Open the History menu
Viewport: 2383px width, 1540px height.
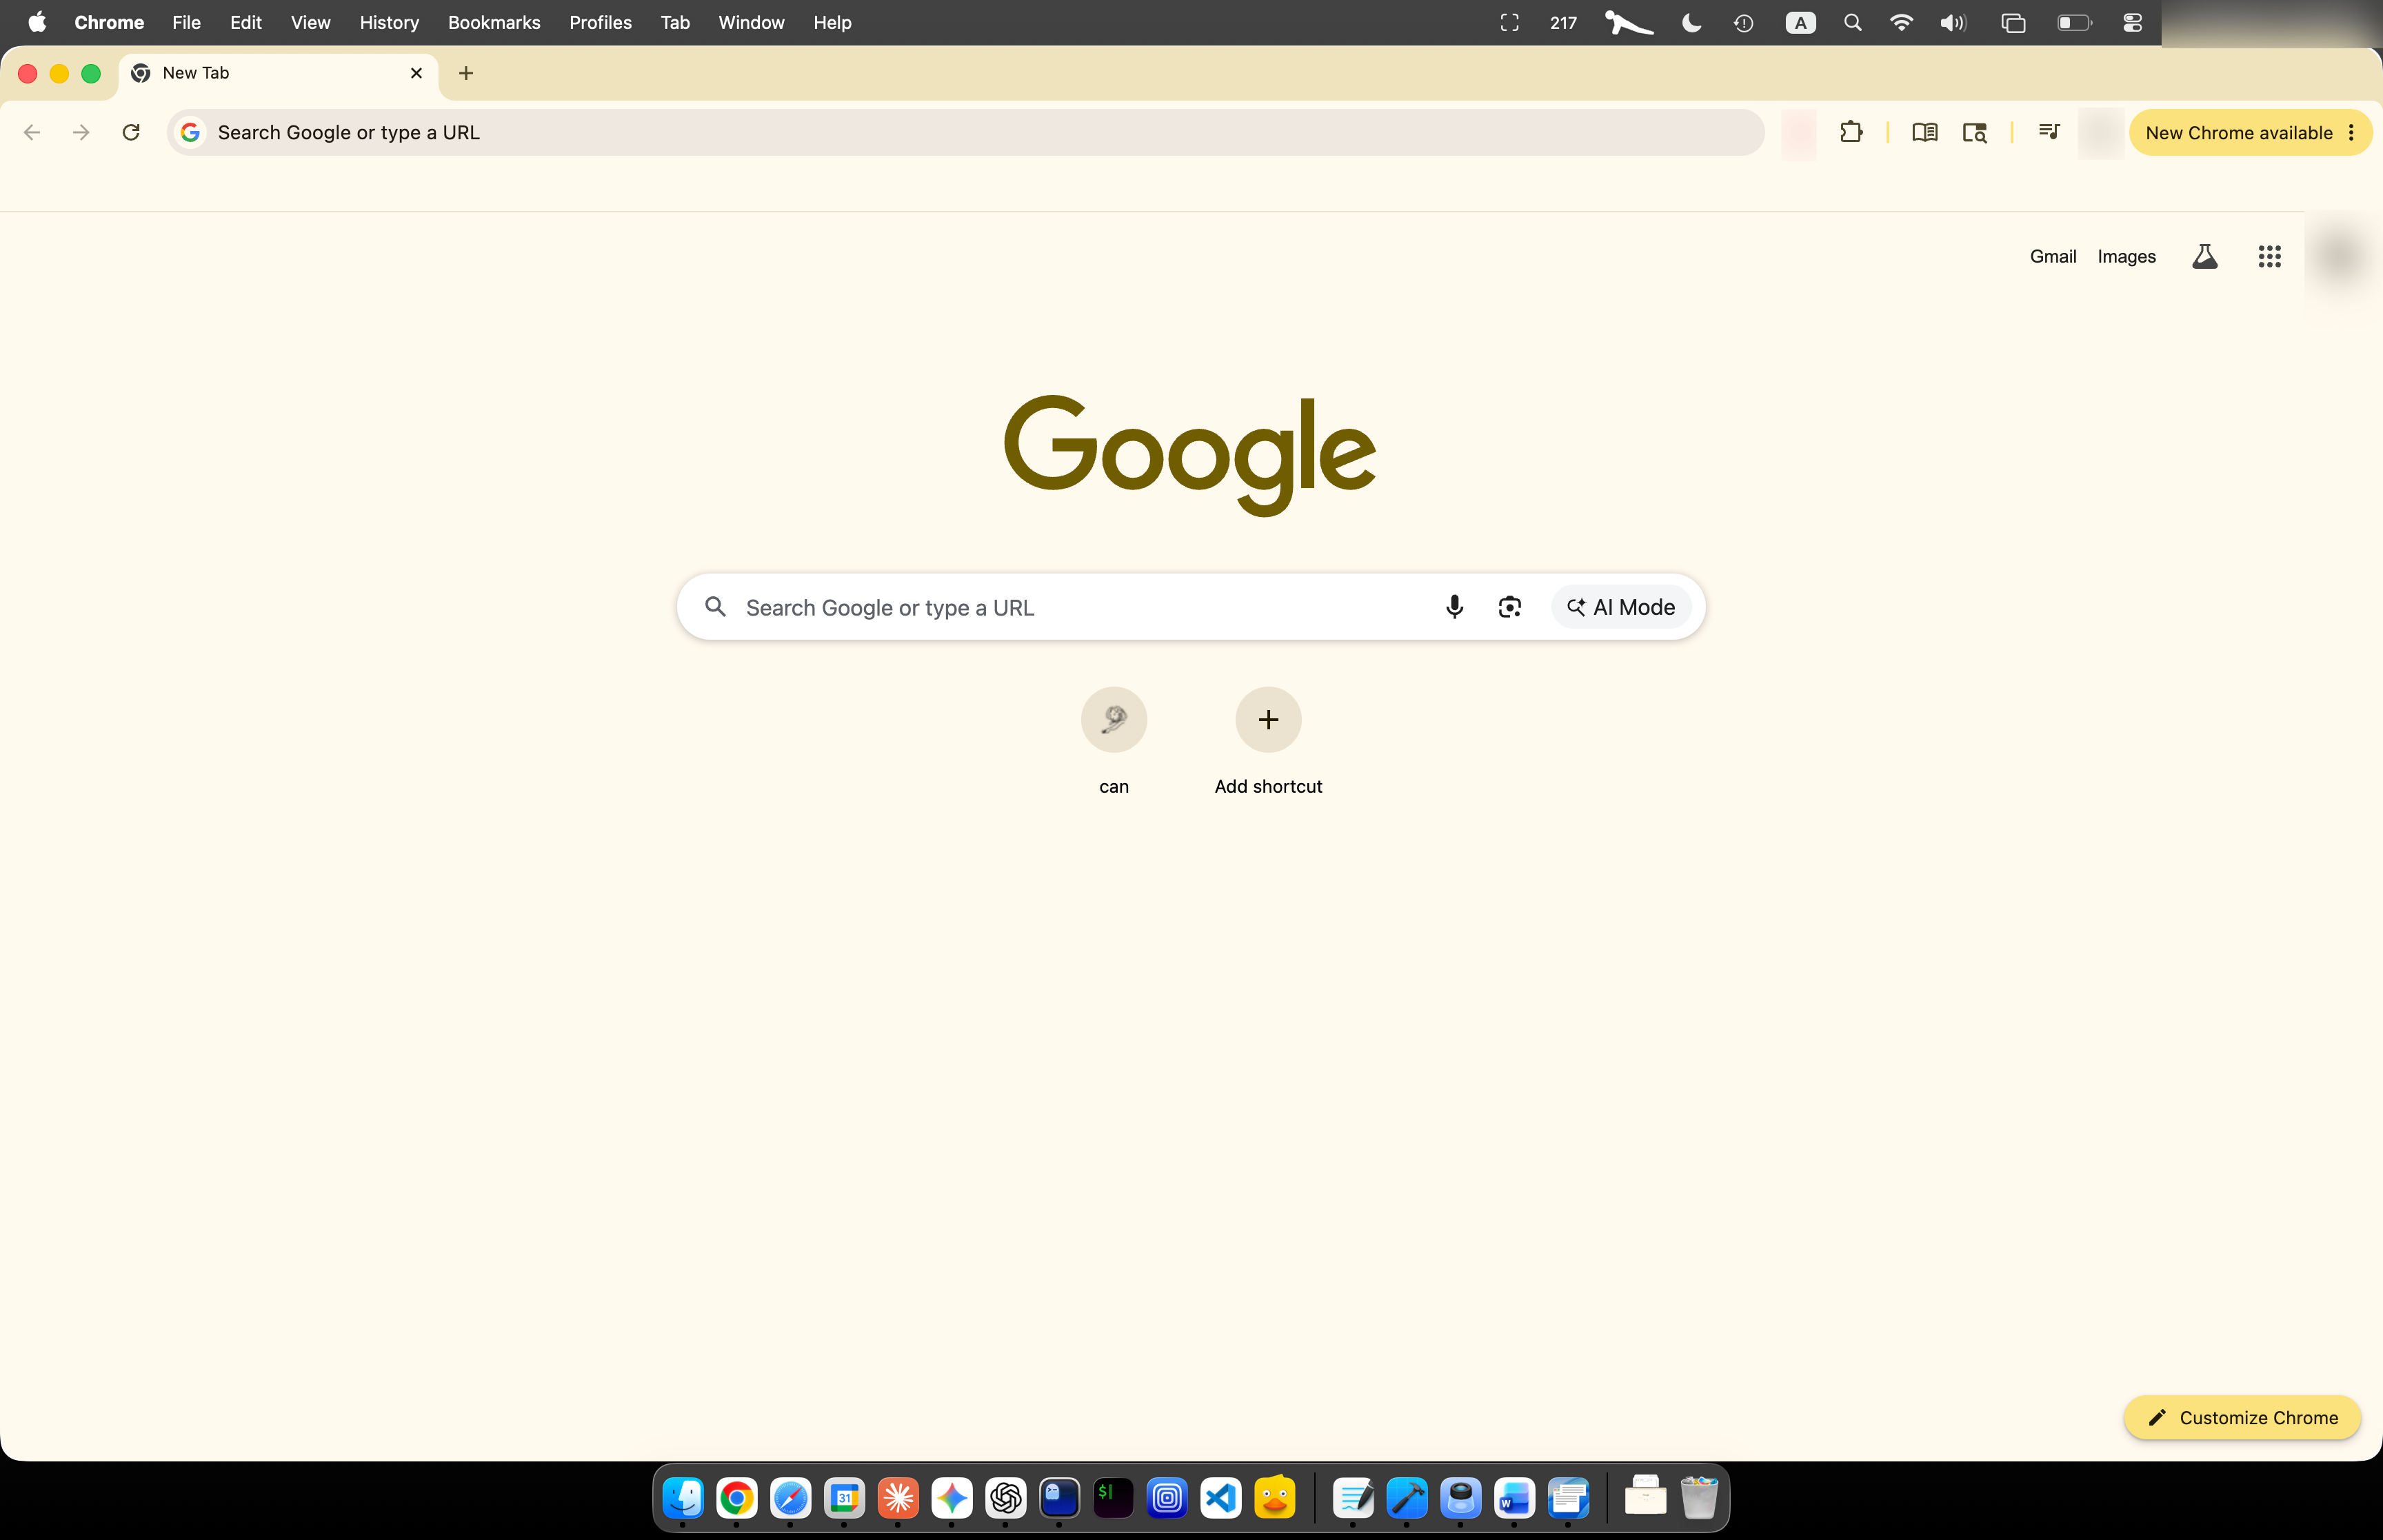point(389,22)
